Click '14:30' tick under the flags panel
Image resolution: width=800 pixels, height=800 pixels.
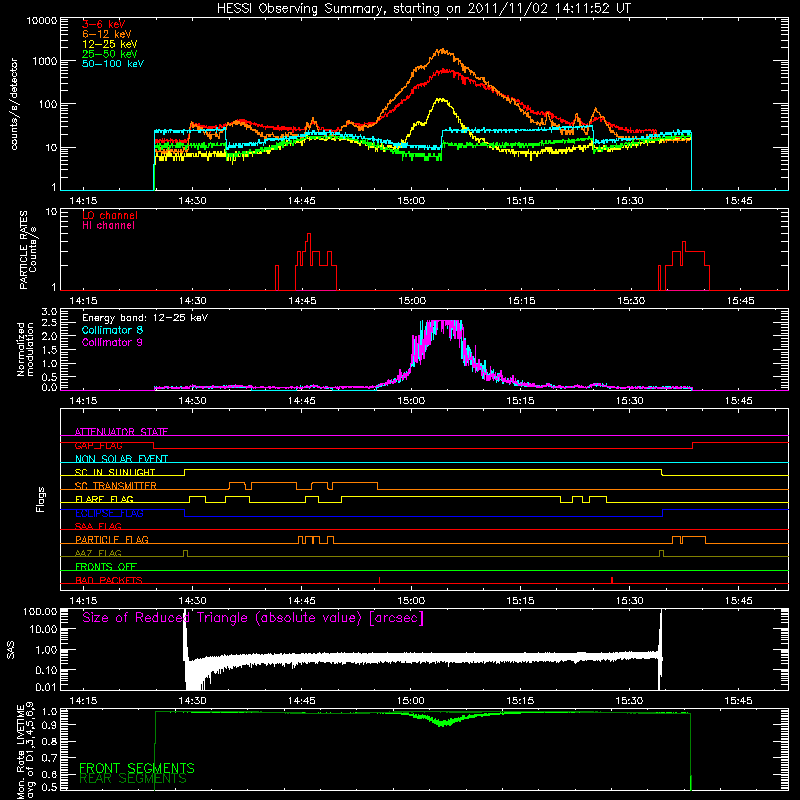[x=192, y=601]
